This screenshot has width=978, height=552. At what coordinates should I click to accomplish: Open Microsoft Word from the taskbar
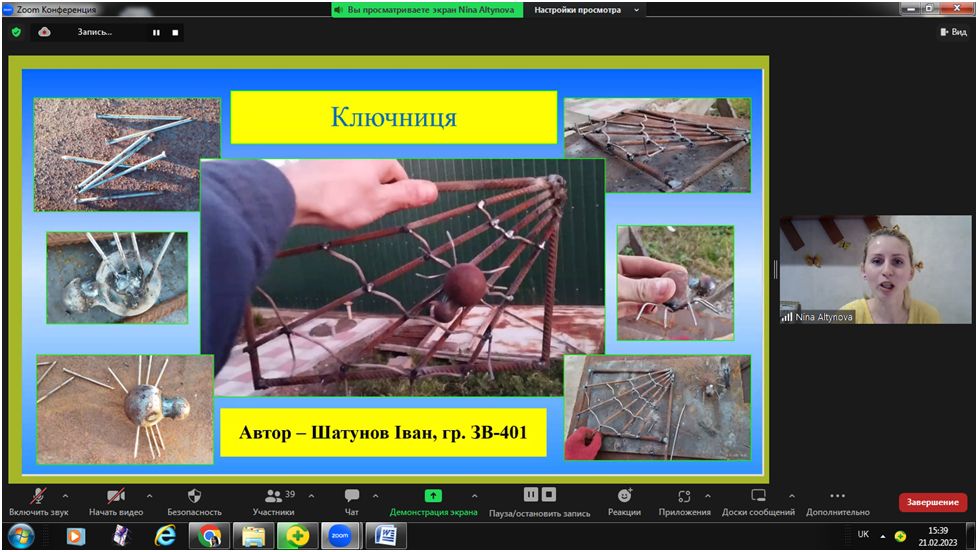pos(386,536)
